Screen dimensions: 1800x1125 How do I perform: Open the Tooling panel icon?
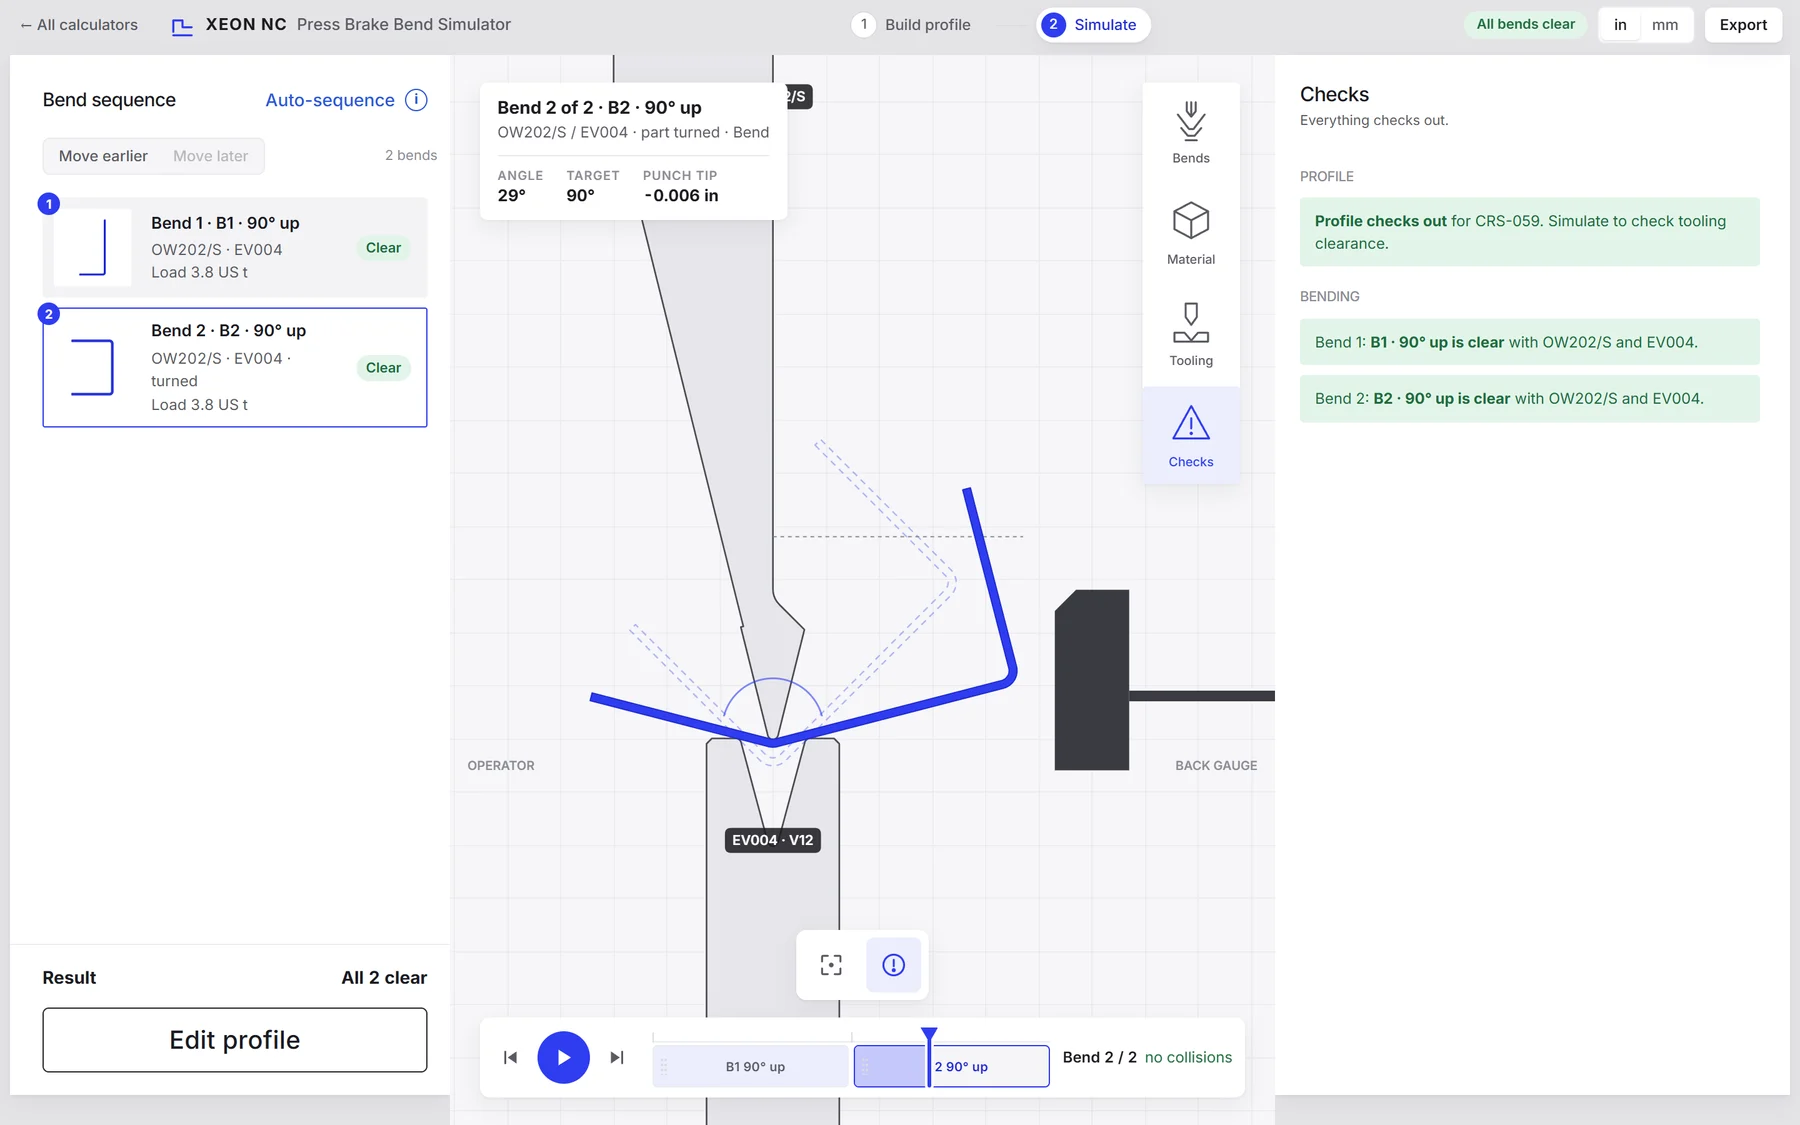point(1191,335)
